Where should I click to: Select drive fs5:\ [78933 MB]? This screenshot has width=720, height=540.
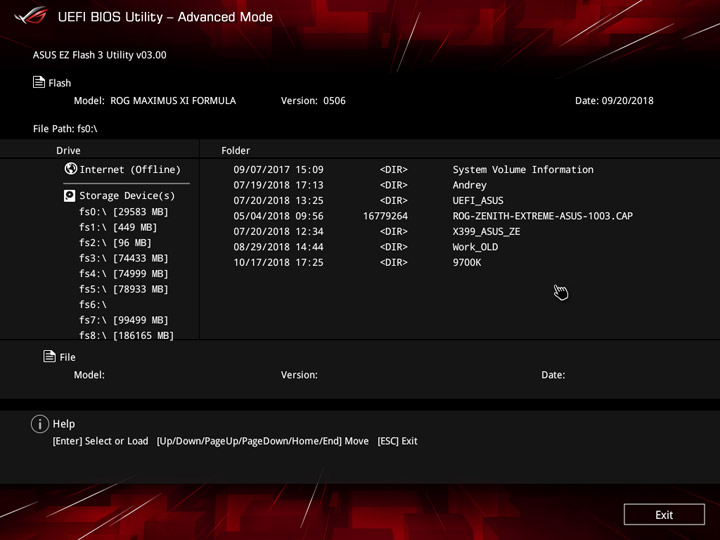pos(124,289)
